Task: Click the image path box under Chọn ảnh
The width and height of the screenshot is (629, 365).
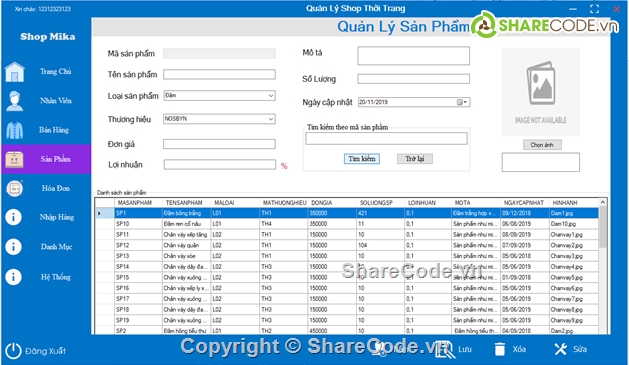Action: pos(540,162)
